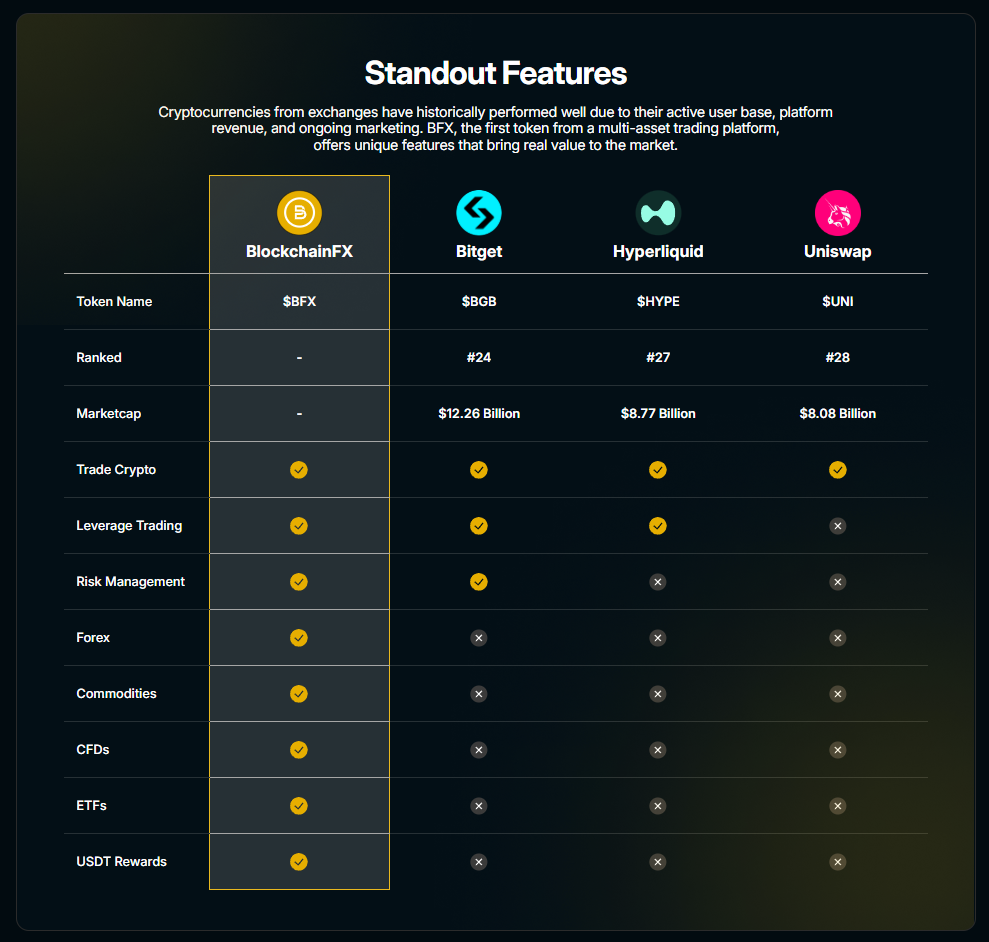Click BlockchainFX's USDT Rewards checkmark

(299, 861)
